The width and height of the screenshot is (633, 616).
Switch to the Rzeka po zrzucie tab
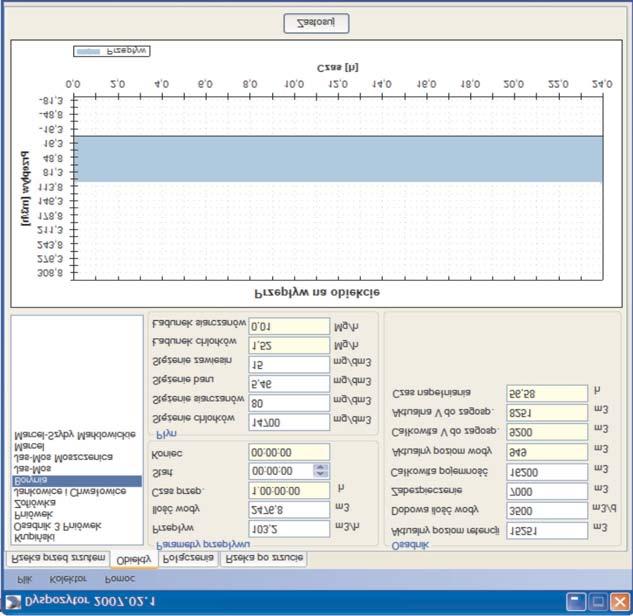pyautogui.click(x=264, y=559)
